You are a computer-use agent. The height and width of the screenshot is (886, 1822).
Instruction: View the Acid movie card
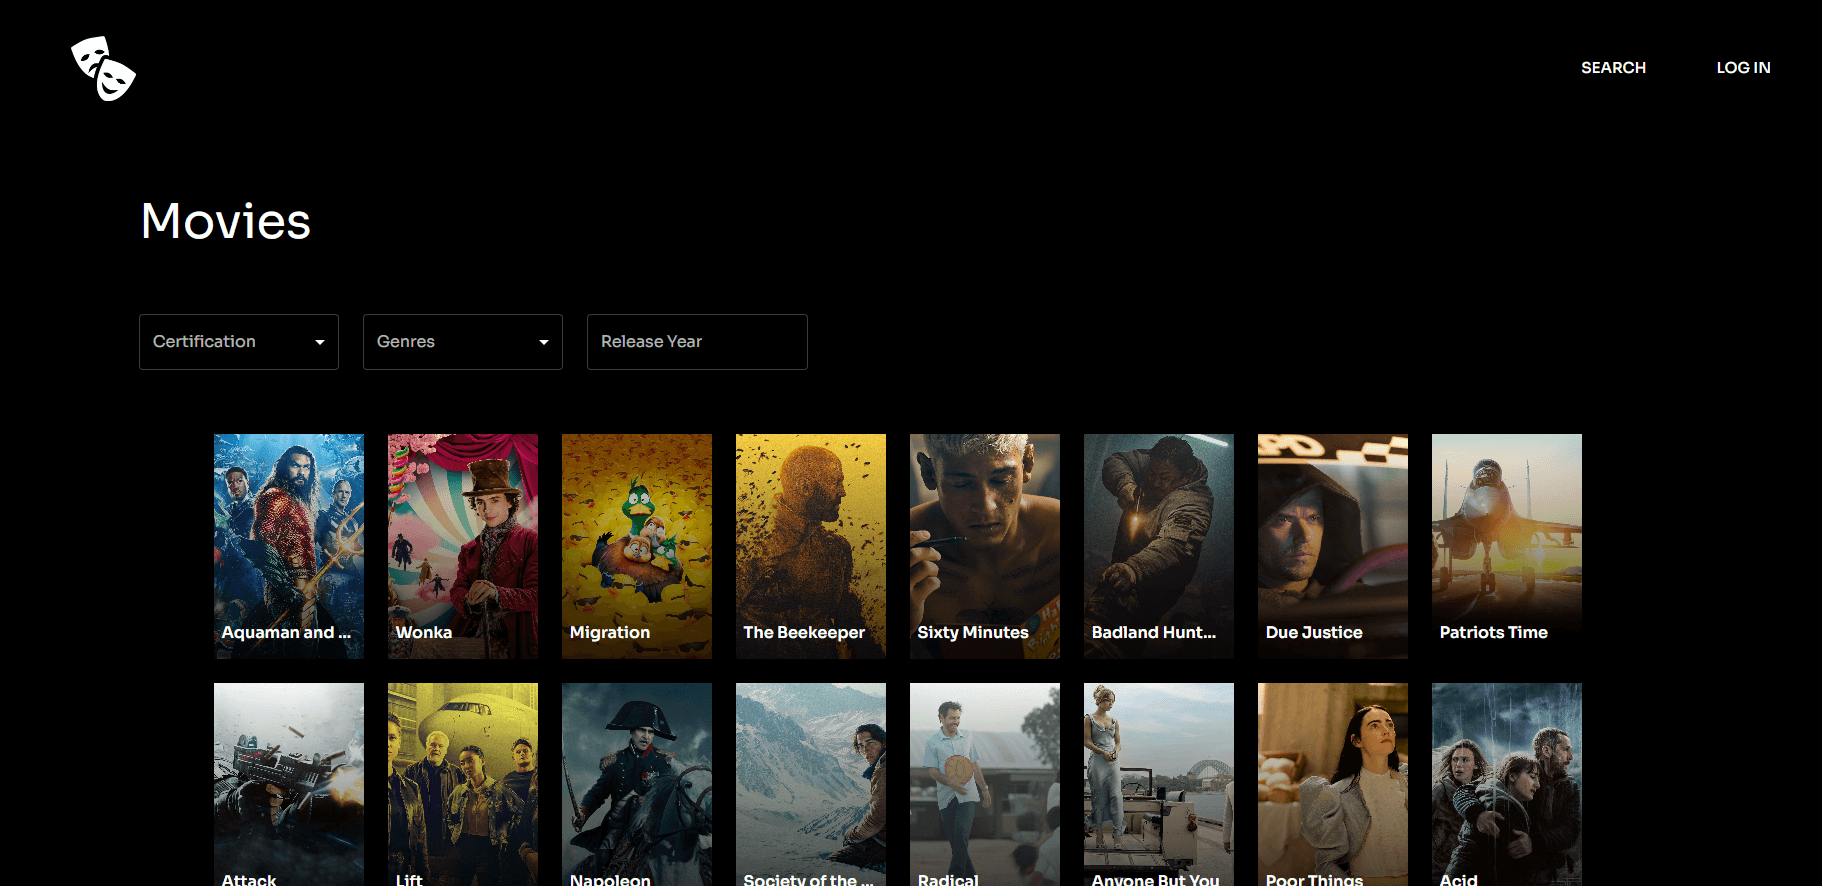(x=1507, y=784)
